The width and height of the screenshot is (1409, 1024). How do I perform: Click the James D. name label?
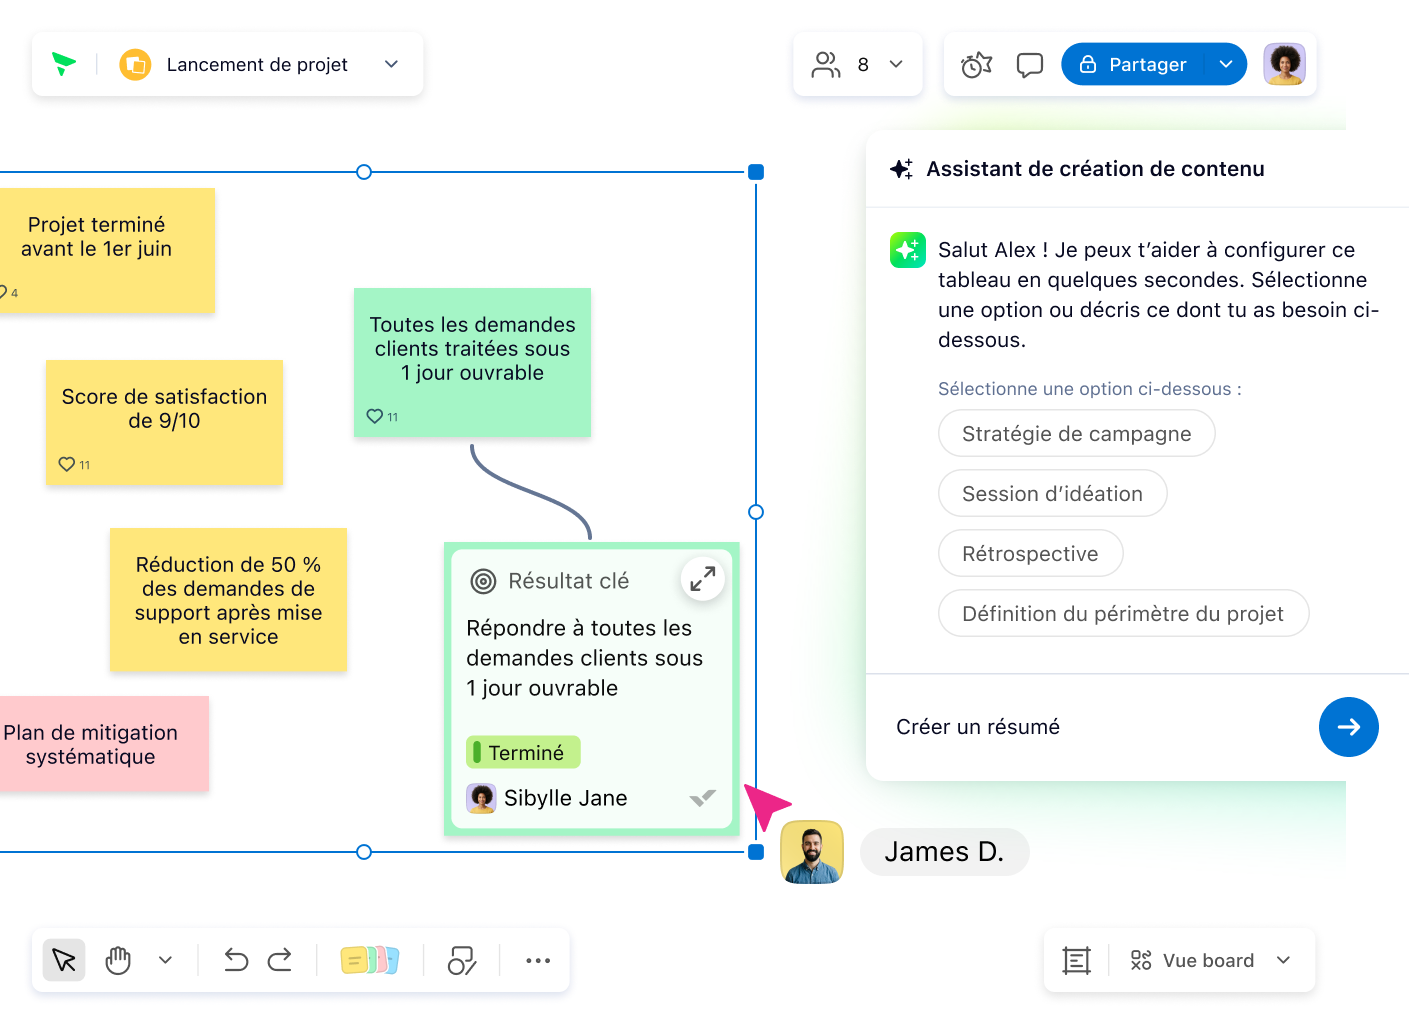pos(944,852)
